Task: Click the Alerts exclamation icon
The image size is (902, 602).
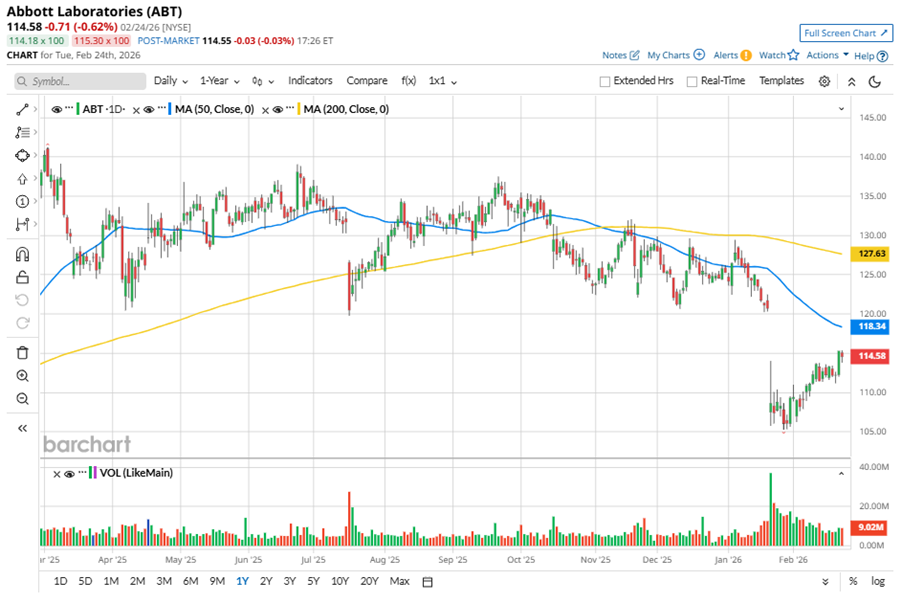Action: point(746,55)
